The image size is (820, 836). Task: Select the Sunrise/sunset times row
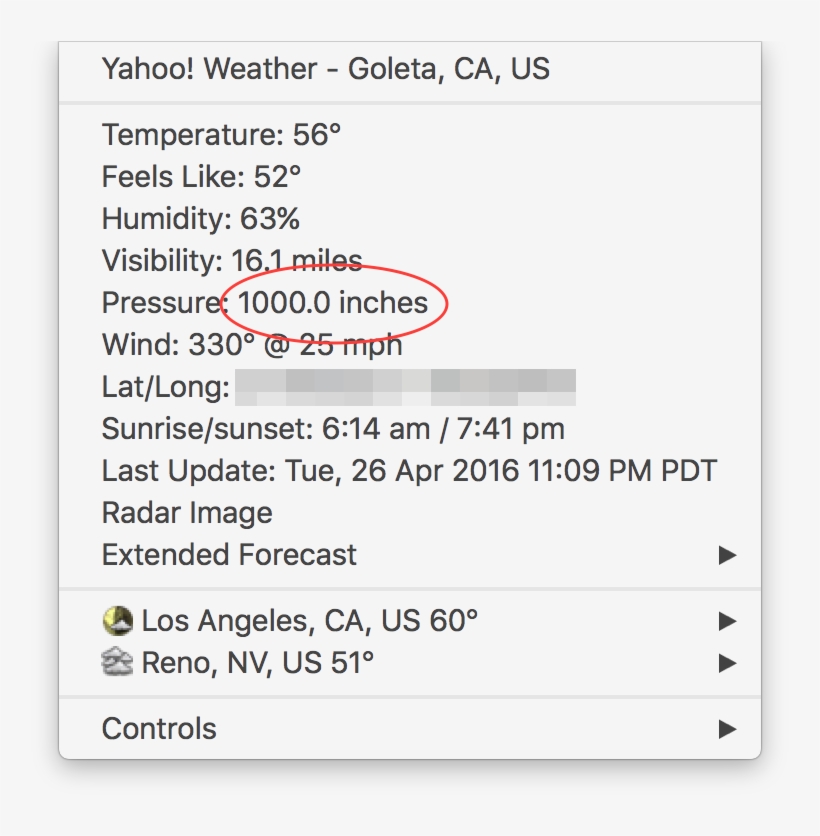[330, 428]
